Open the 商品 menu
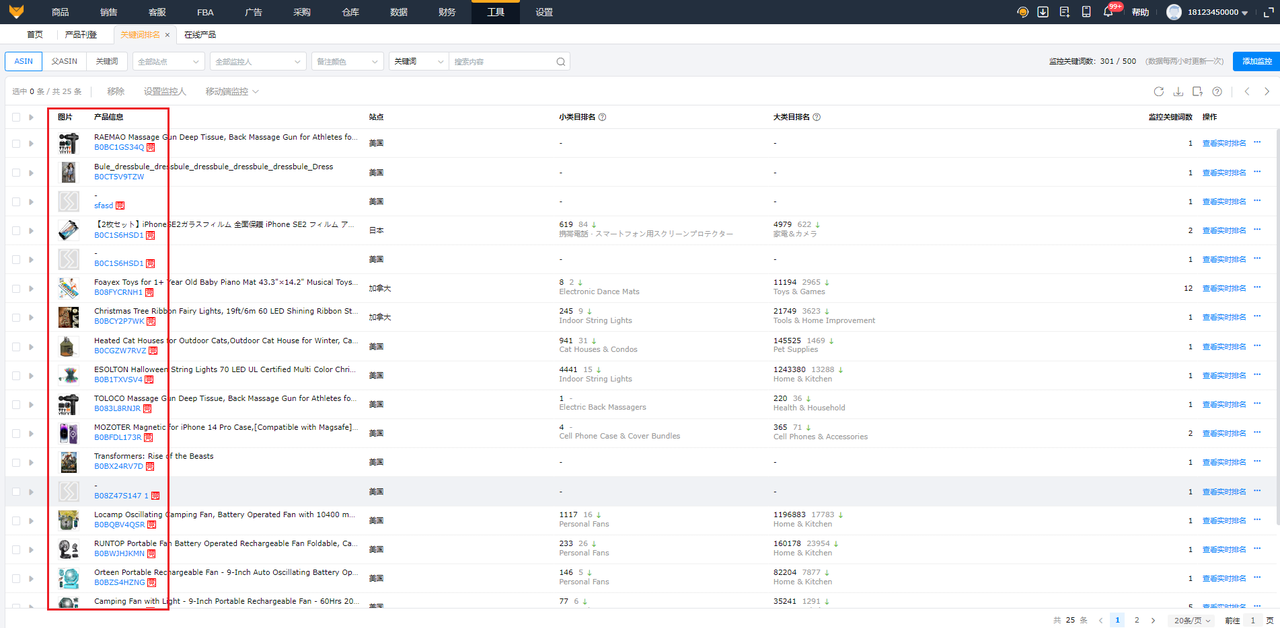1280x628 pixels. [60, 12]
